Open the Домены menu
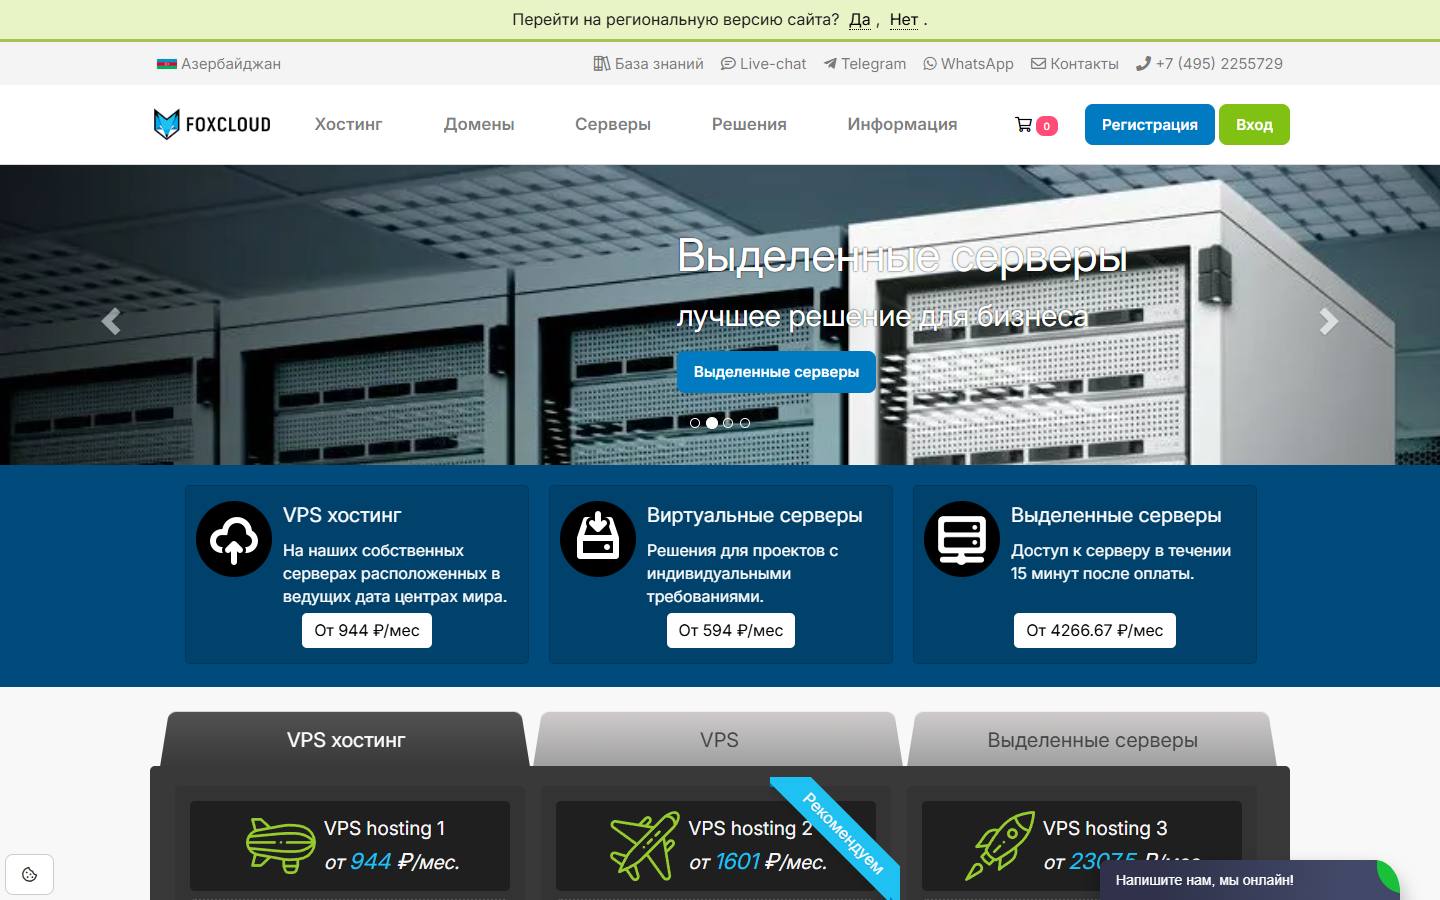This screenshot has width=1440, height=900. (x=479, y=124)
